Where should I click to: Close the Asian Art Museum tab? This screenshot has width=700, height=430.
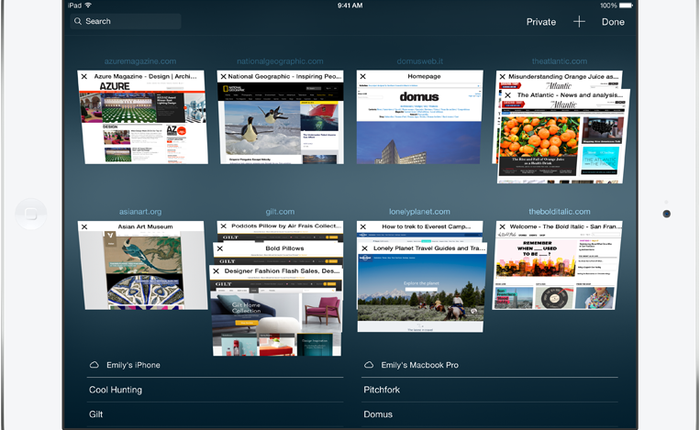tap(84, 227)
